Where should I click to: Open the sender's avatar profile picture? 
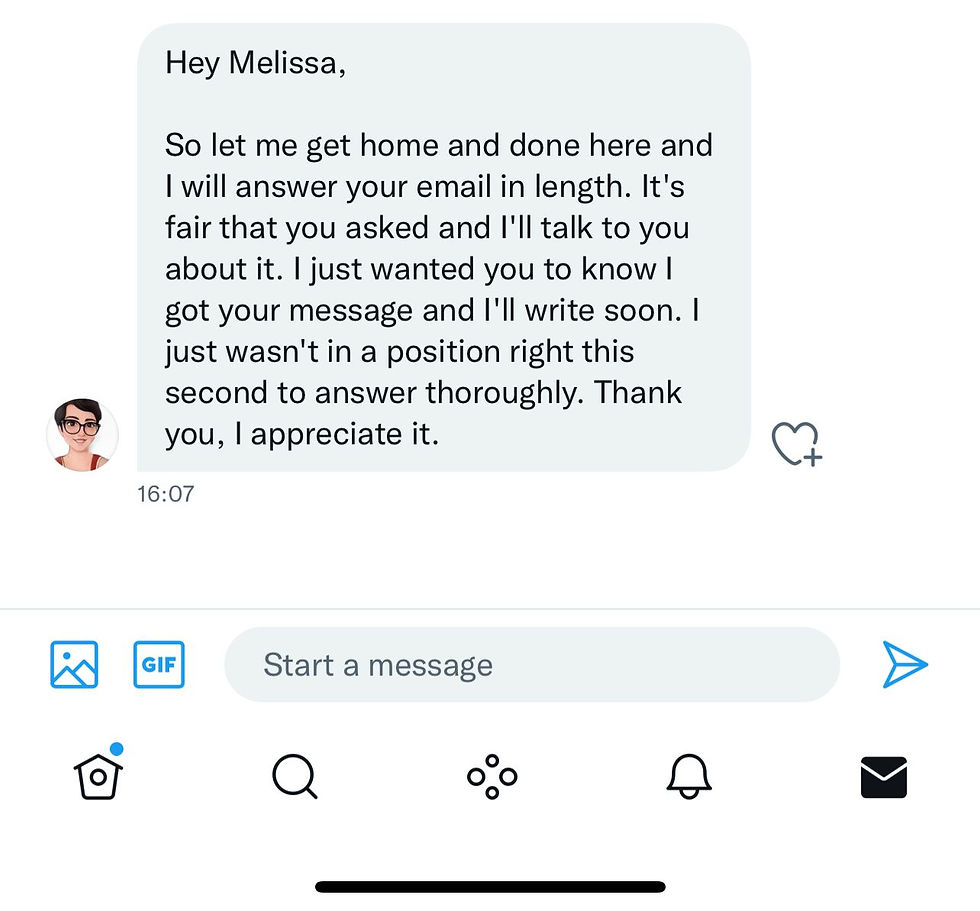point(82,434)
